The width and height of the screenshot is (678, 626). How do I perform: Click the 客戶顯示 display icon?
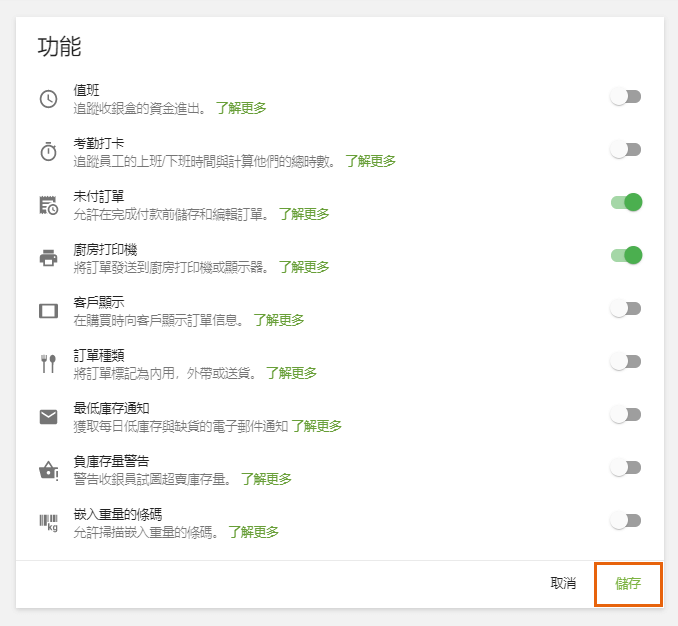48,310
